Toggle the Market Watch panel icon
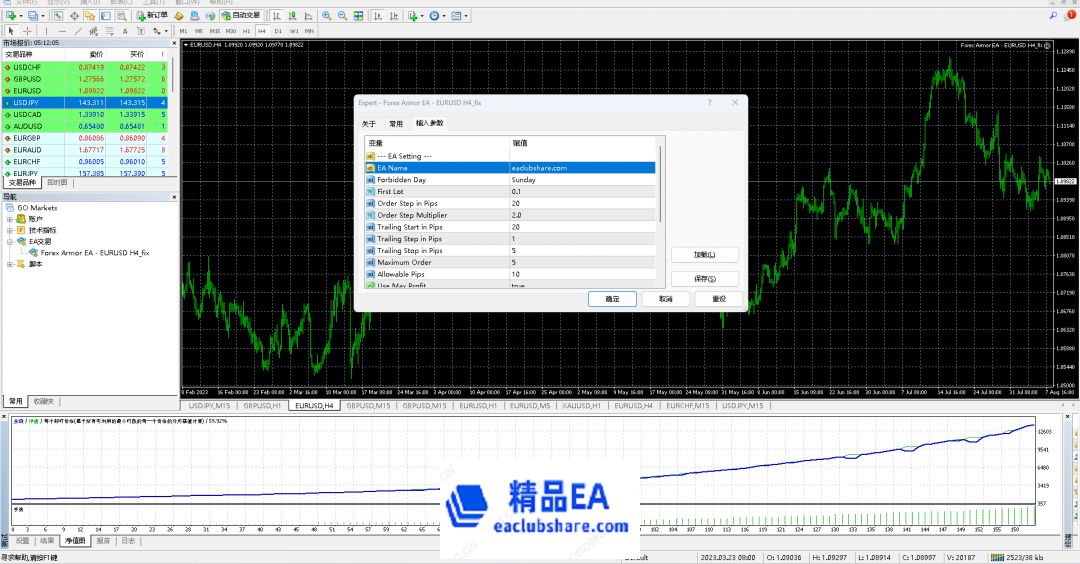This screenshot has height=564, width=1080. (59, 16)
